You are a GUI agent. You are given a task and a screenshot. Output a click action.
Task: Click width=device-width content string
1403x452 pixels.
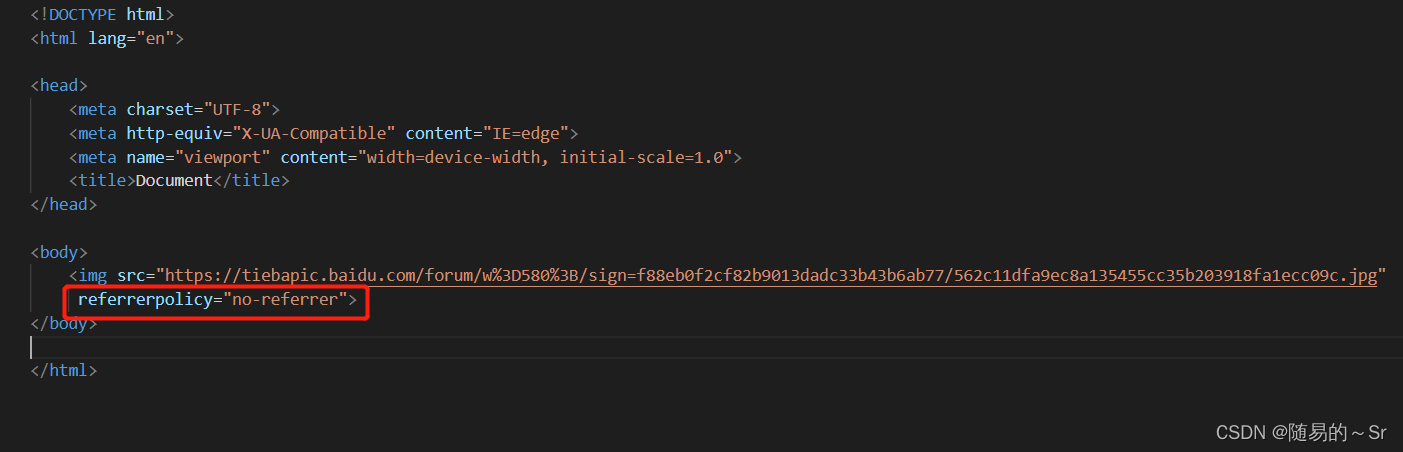tap(549, 157)
